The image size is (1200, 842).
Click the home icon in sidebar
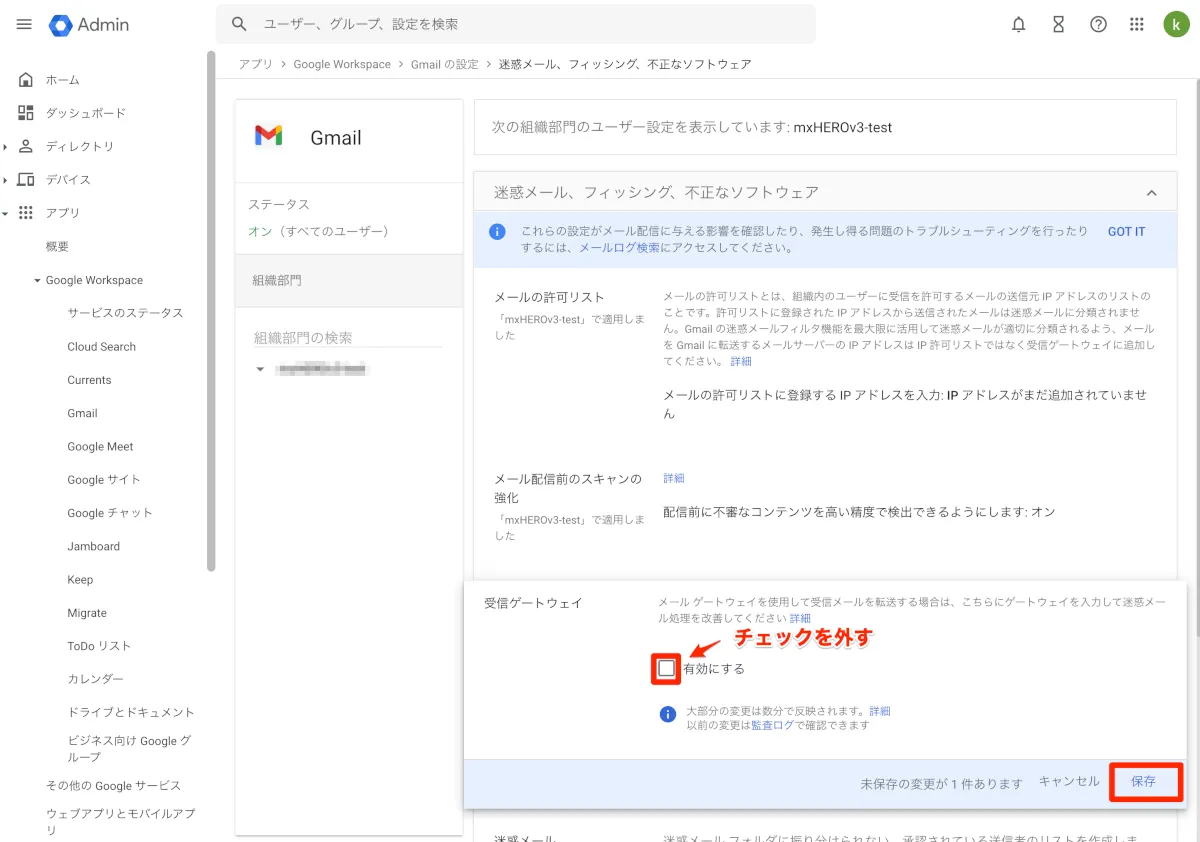pyautogui.click(x=26, y=80)
